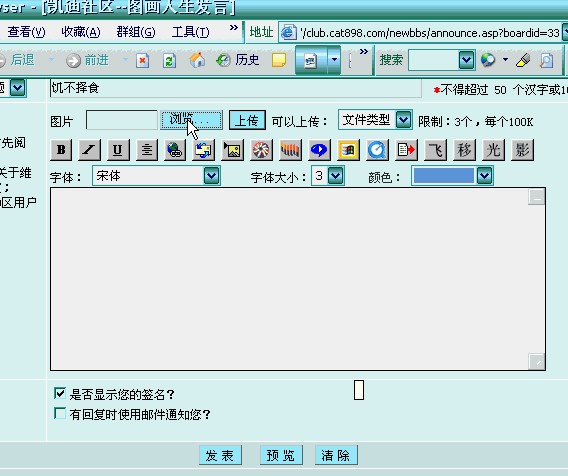The image size is (568, 476).
Task: Expand the 宋体 font dropdown
Action: (x=212, y=176)
